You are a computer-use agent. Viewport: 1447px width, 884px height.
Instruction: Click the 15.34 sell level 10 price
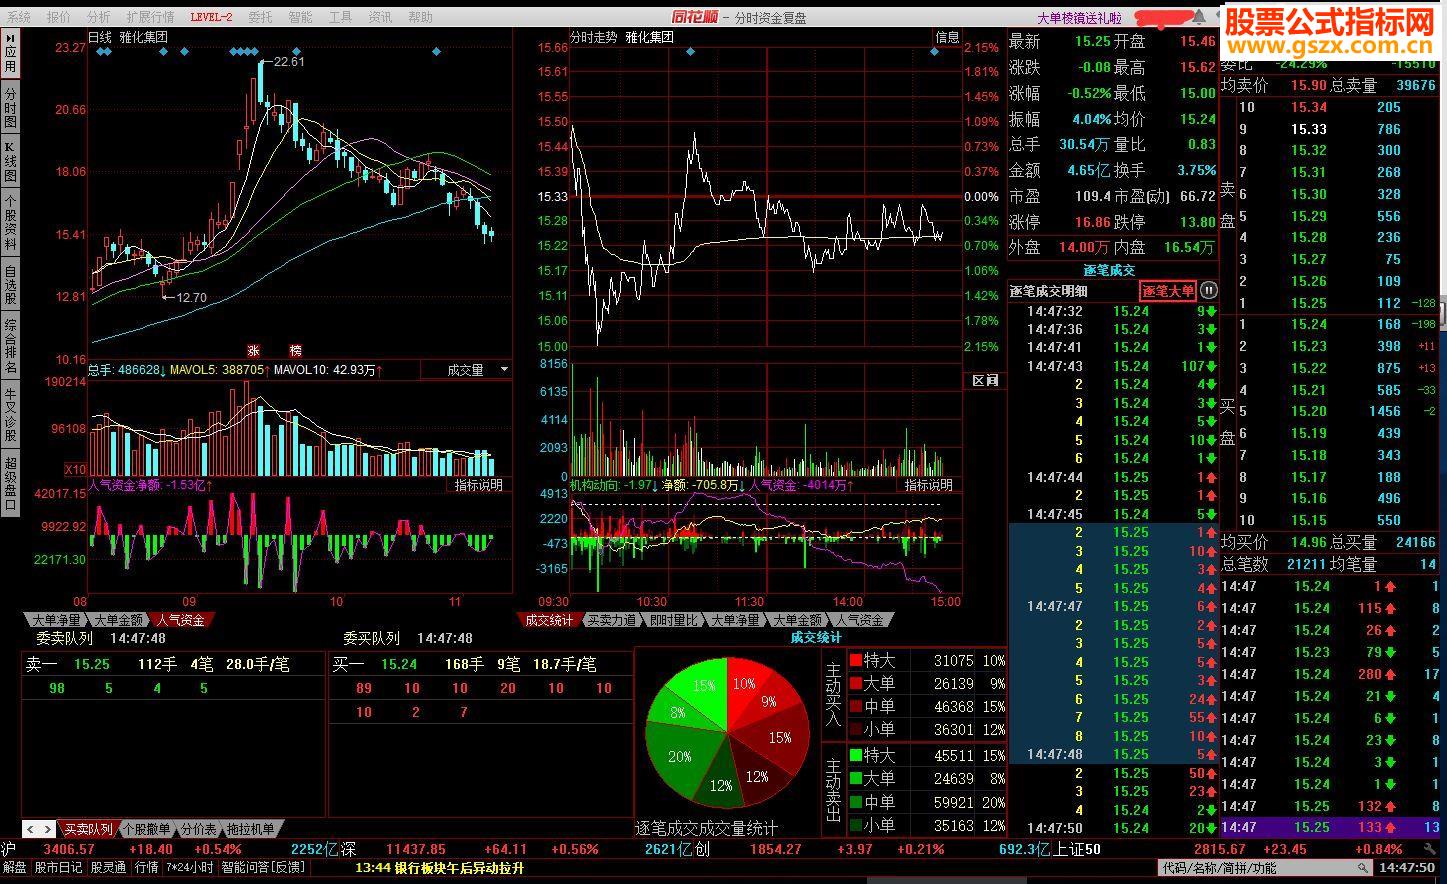tap(1308, 107)
